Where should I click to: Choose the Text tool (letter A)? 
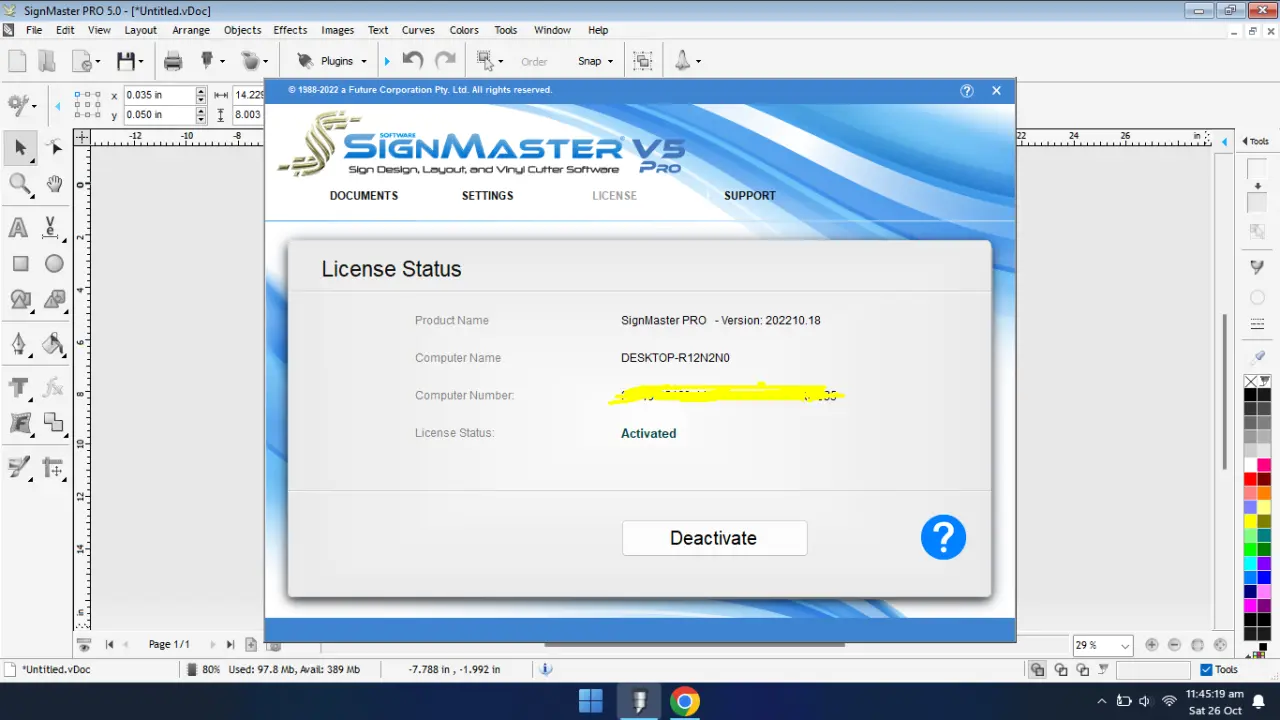coord(18,228)
